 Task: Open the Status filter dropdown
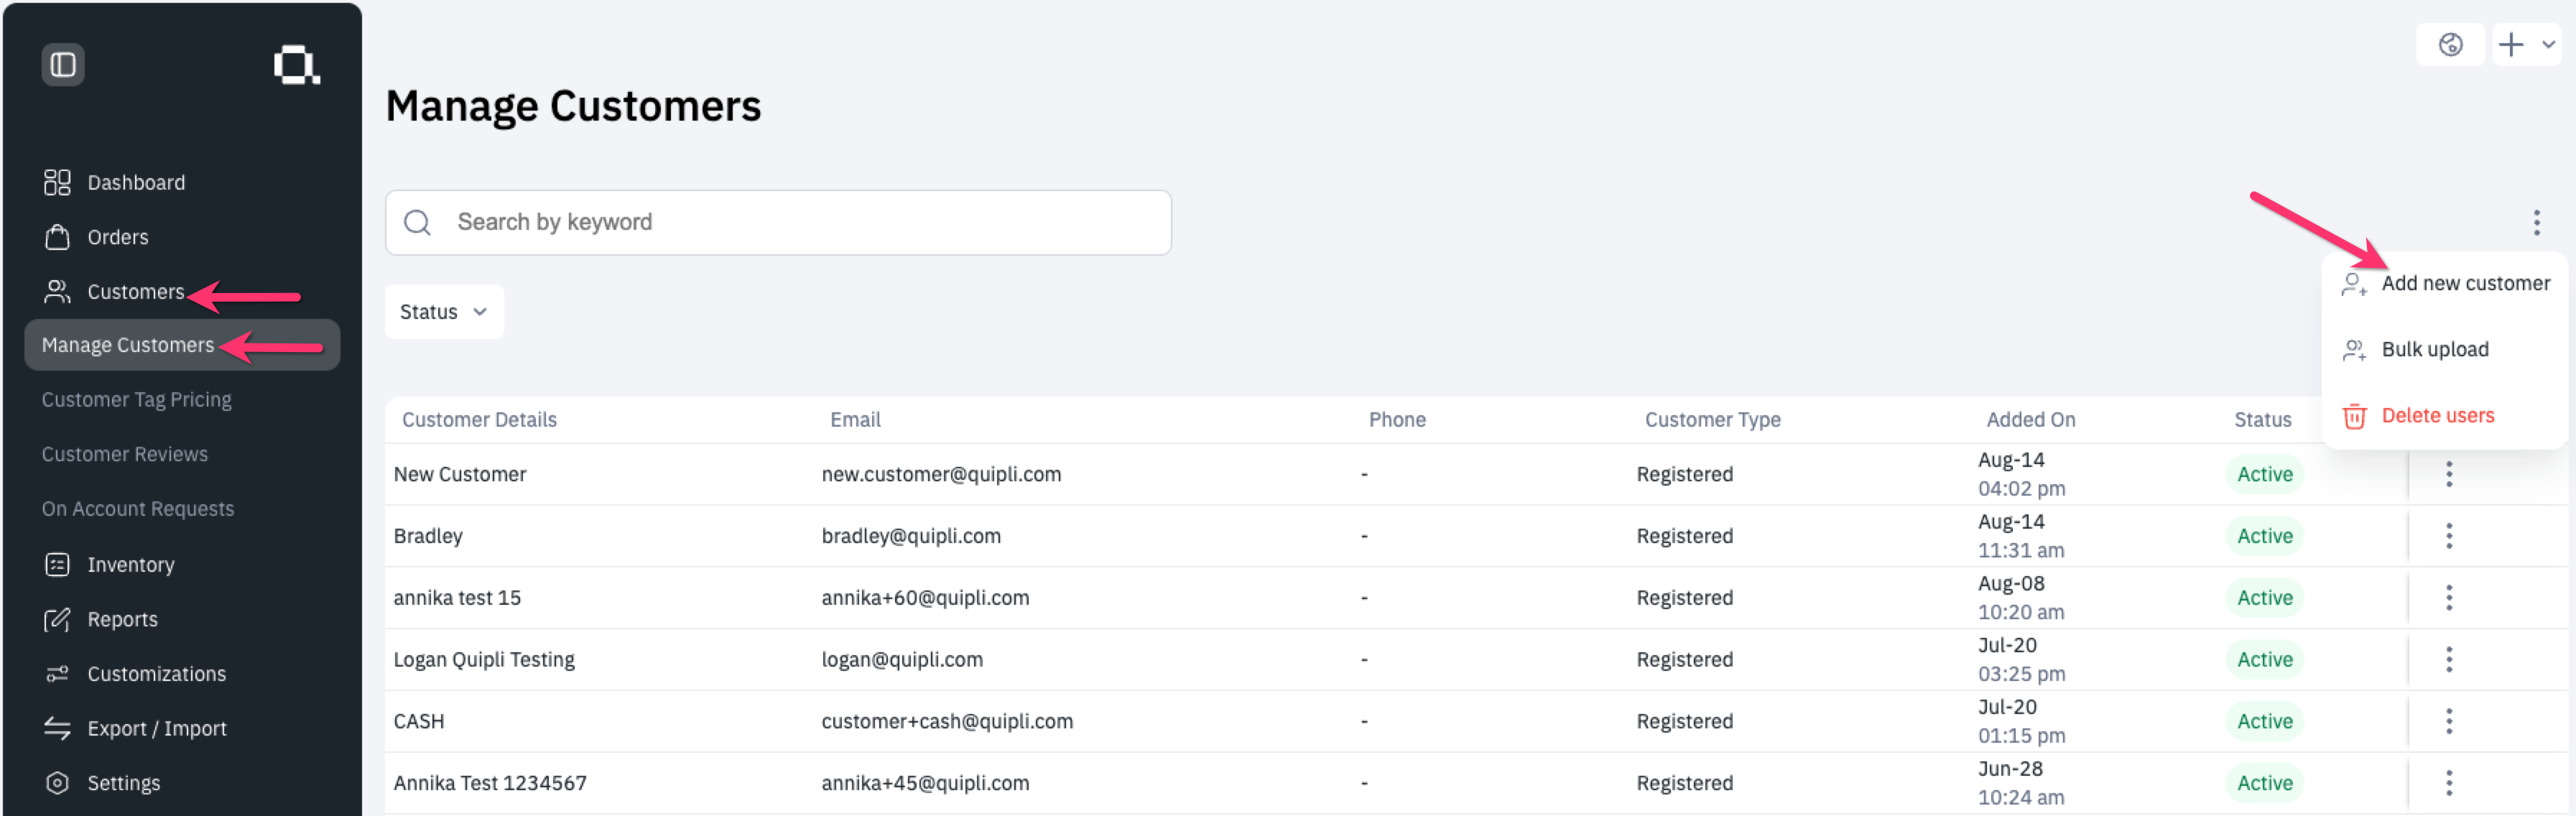coord(443,311)
